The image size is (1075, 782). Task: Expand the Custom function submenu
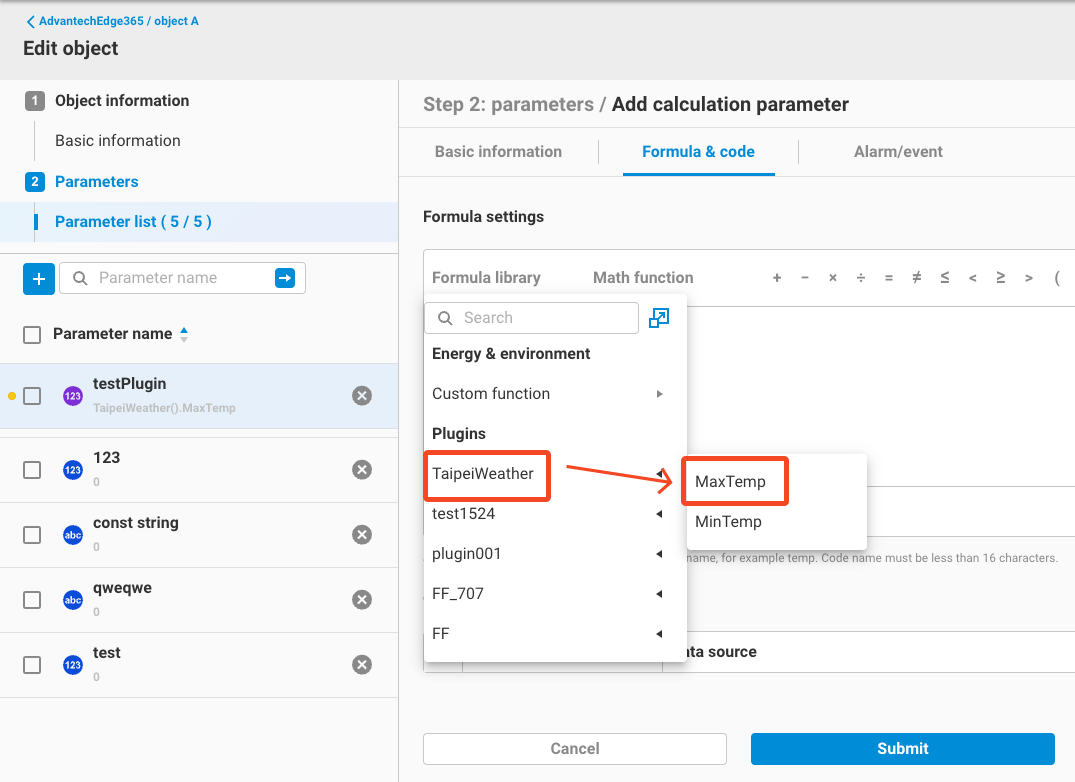click(x=658, y=393)
